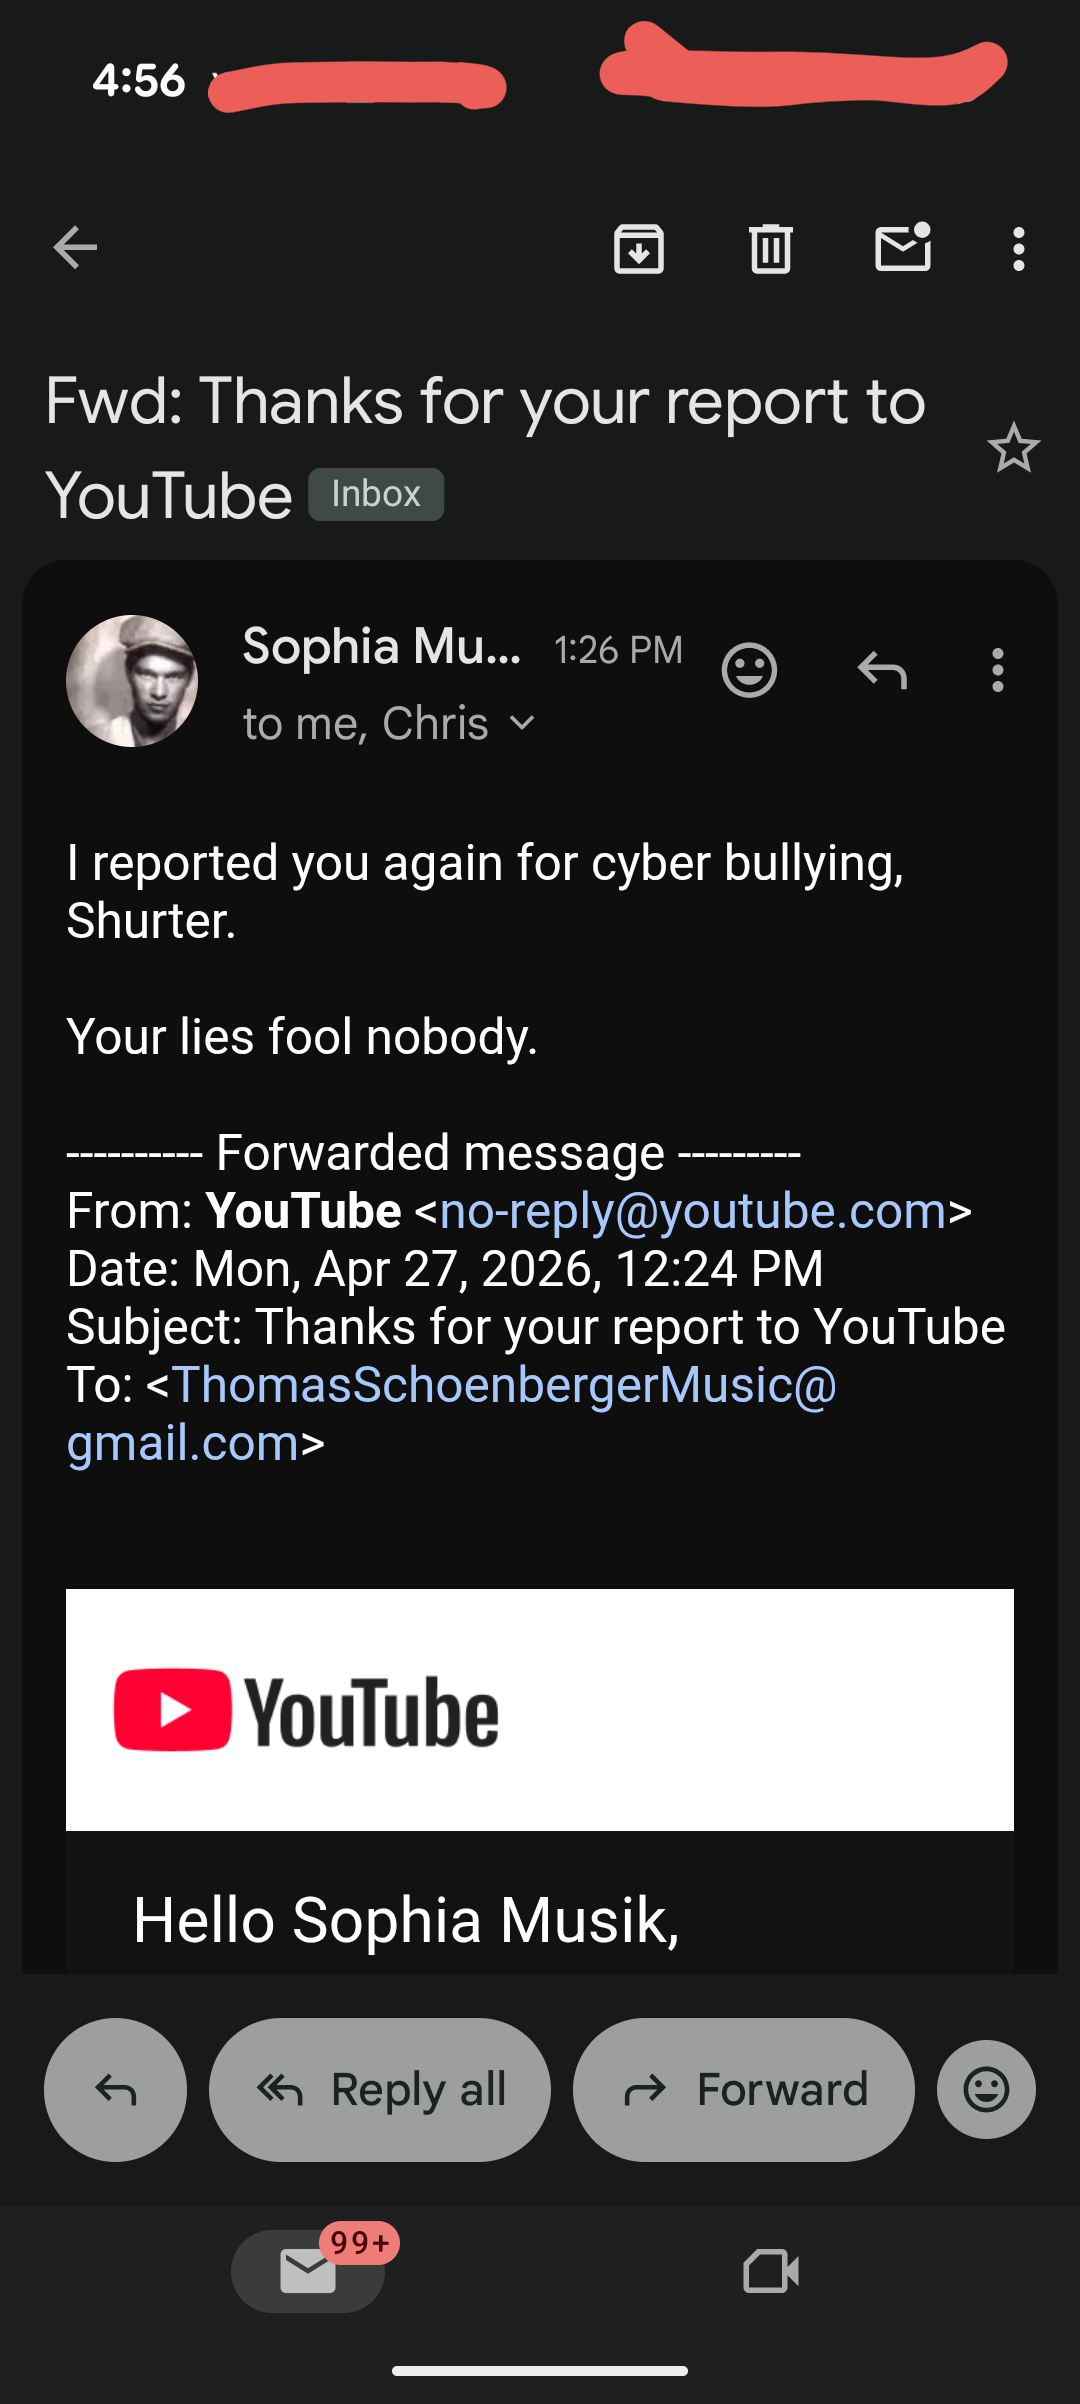Tap the round reply button at bottom
1080x2404 pixels.
[115, 2089]
